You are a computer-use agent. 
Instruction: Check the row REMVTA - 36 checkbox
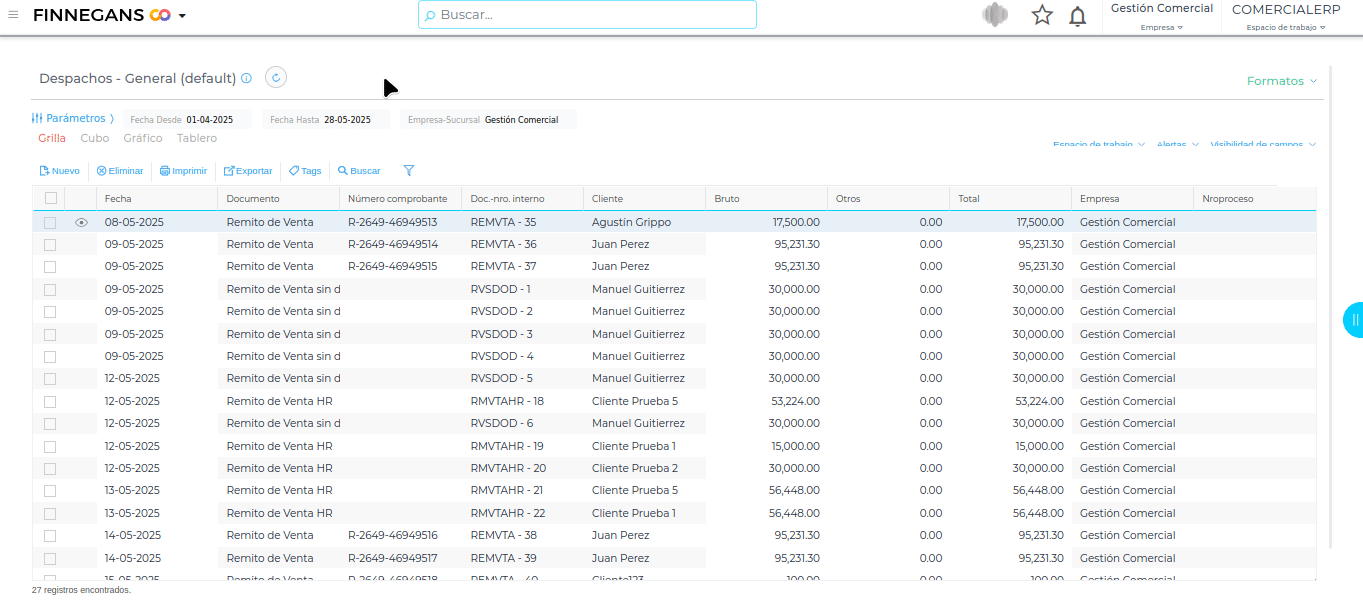click(50, 244)
